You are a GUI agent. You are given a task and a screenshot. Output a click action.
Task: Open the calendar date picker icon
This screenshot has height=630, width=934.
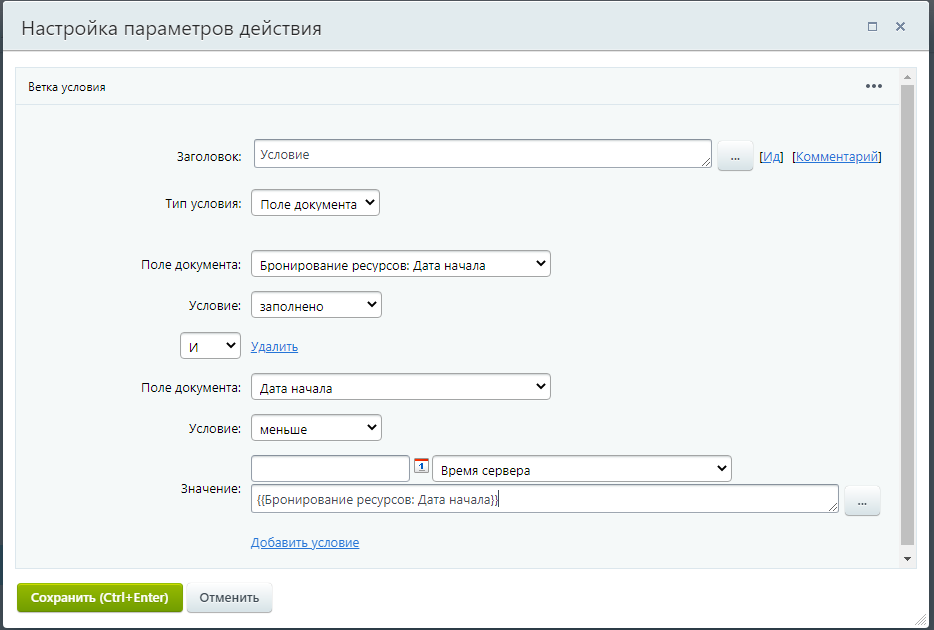pyautogui.click(x=421, y=466)
